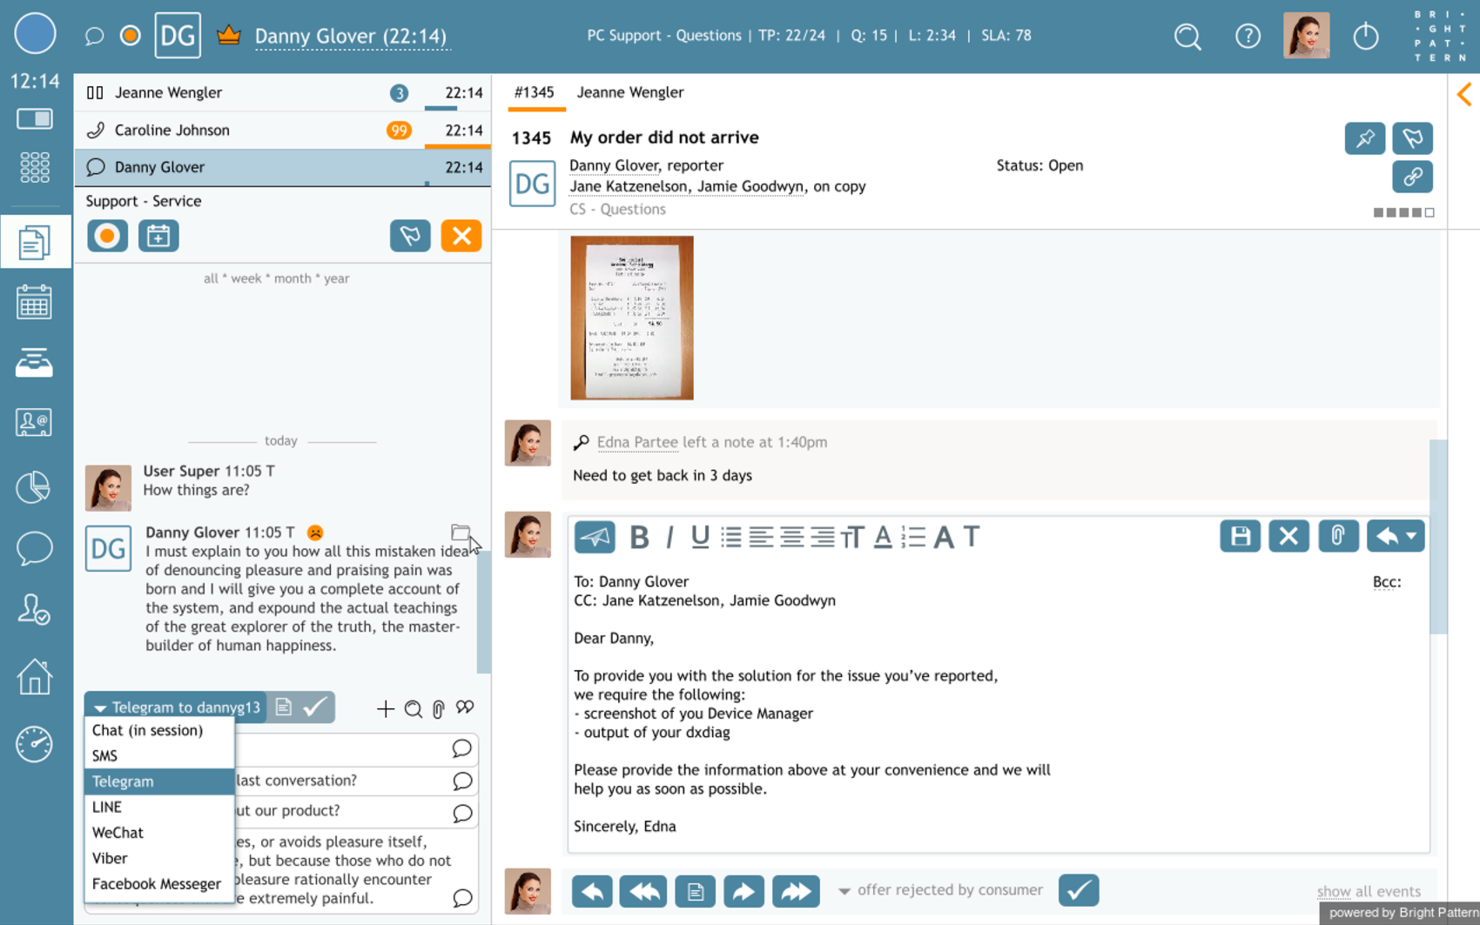Toggle underline formatting in the reply
Viewport: 1480px width, 925px height.
[x=699, y=537]
